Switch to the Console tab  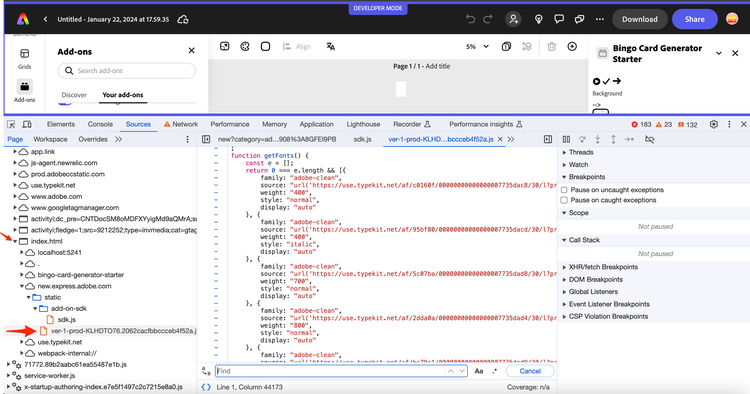pos(100,124)
